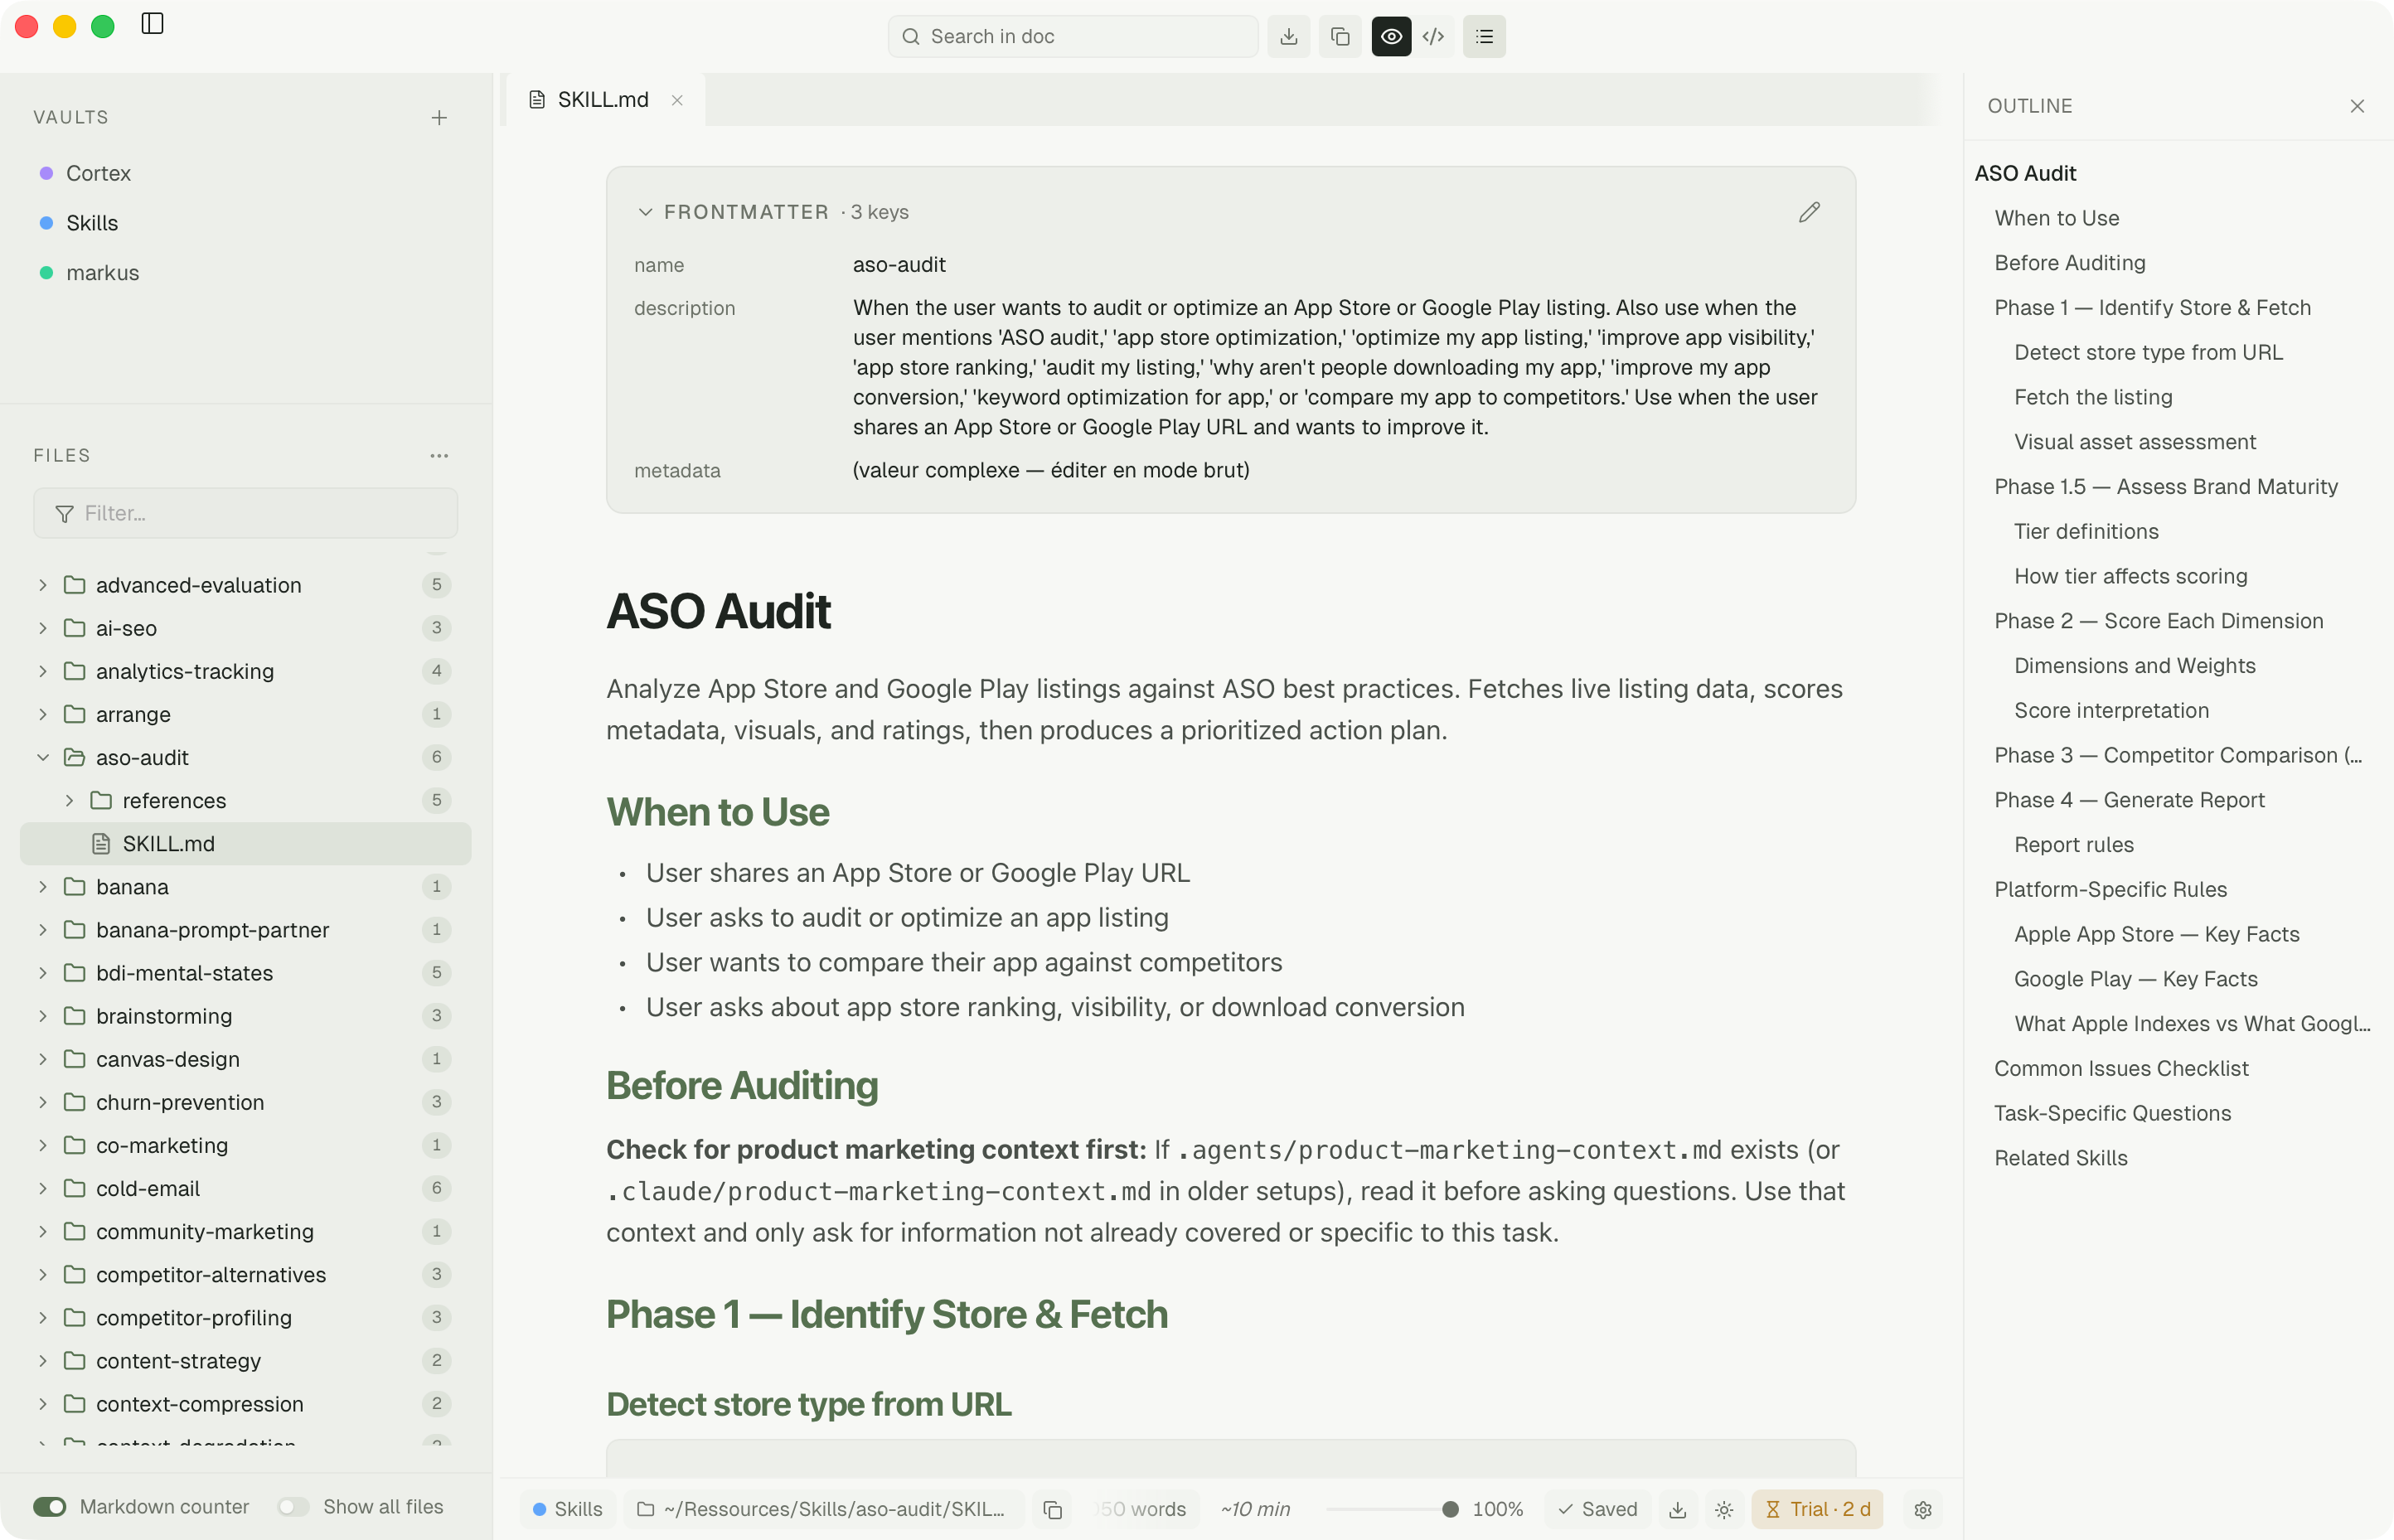This screenshot has height=1540, width=2394.
Task: Toggle the Markdown counter switch
Action: point(50,1507)
